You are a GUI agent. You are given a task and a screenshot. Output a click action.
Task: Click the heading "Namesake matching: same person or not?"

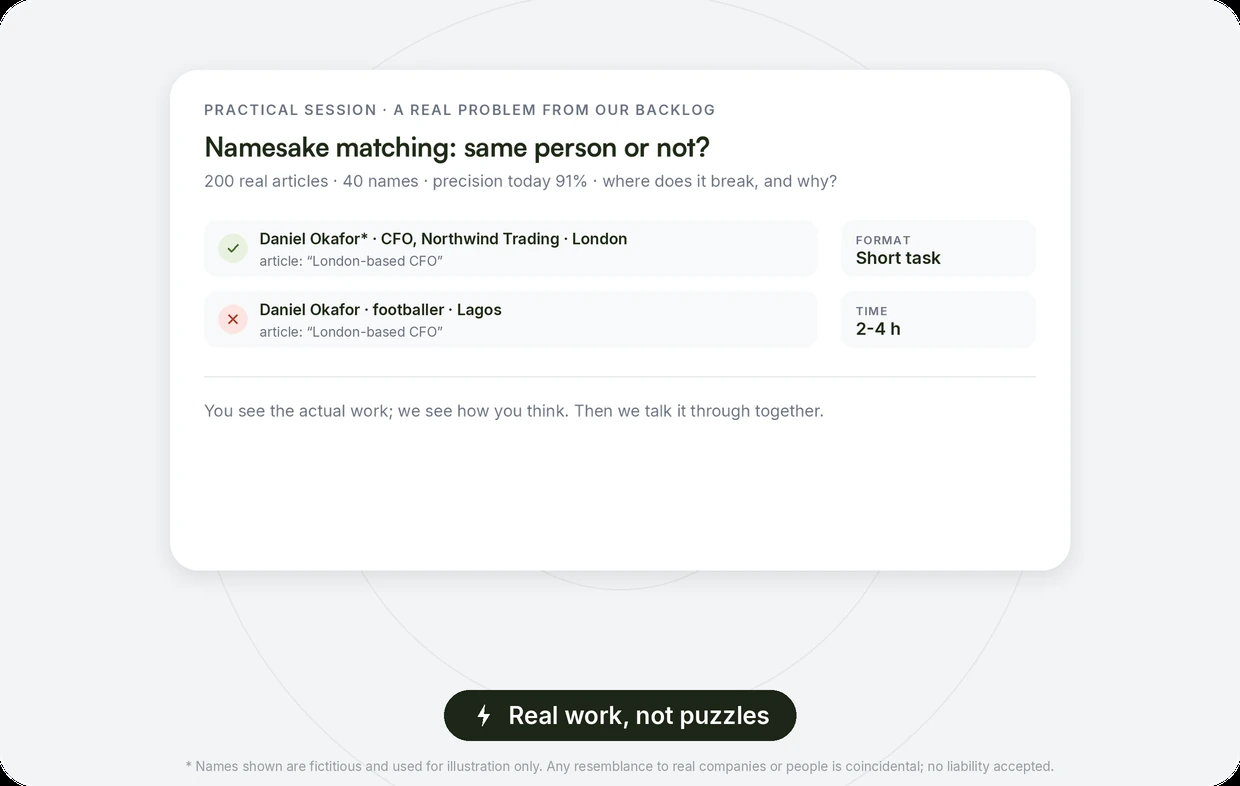457,147
